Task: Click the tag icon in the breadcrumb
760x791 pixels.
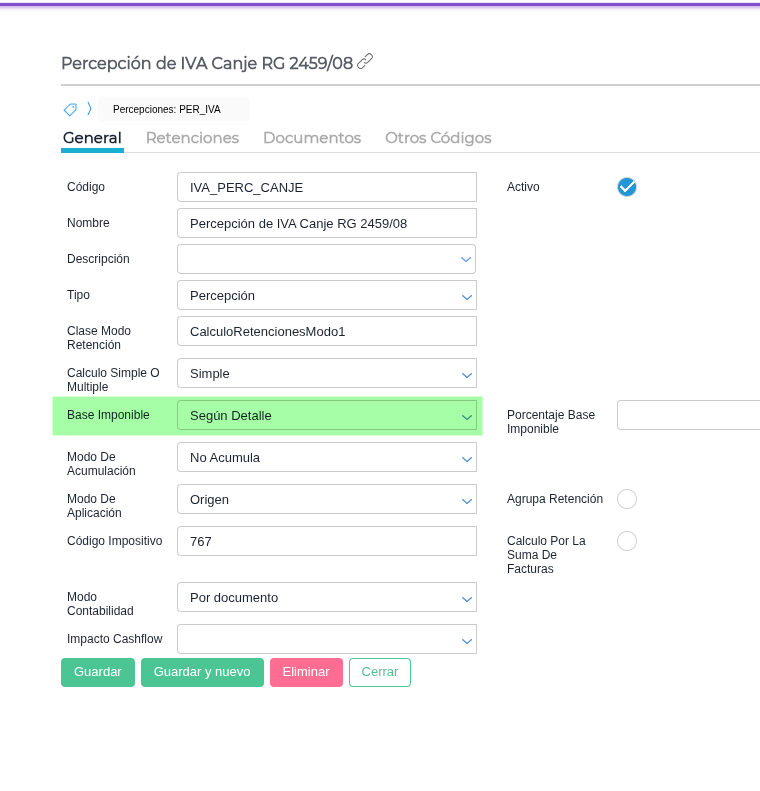Action: (x=70, y=109)
